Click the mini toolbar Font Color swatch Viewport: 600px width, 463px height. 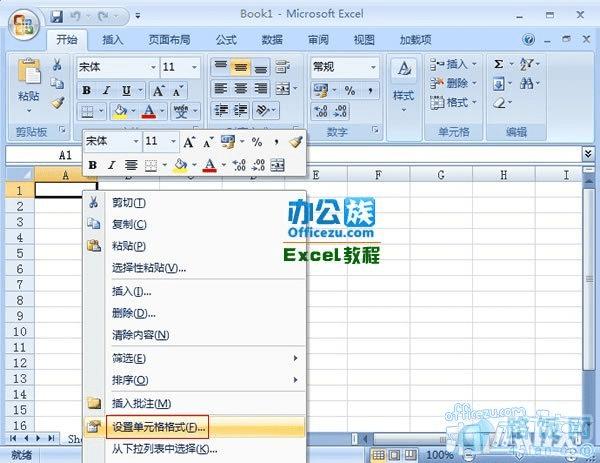coord(209,165)
